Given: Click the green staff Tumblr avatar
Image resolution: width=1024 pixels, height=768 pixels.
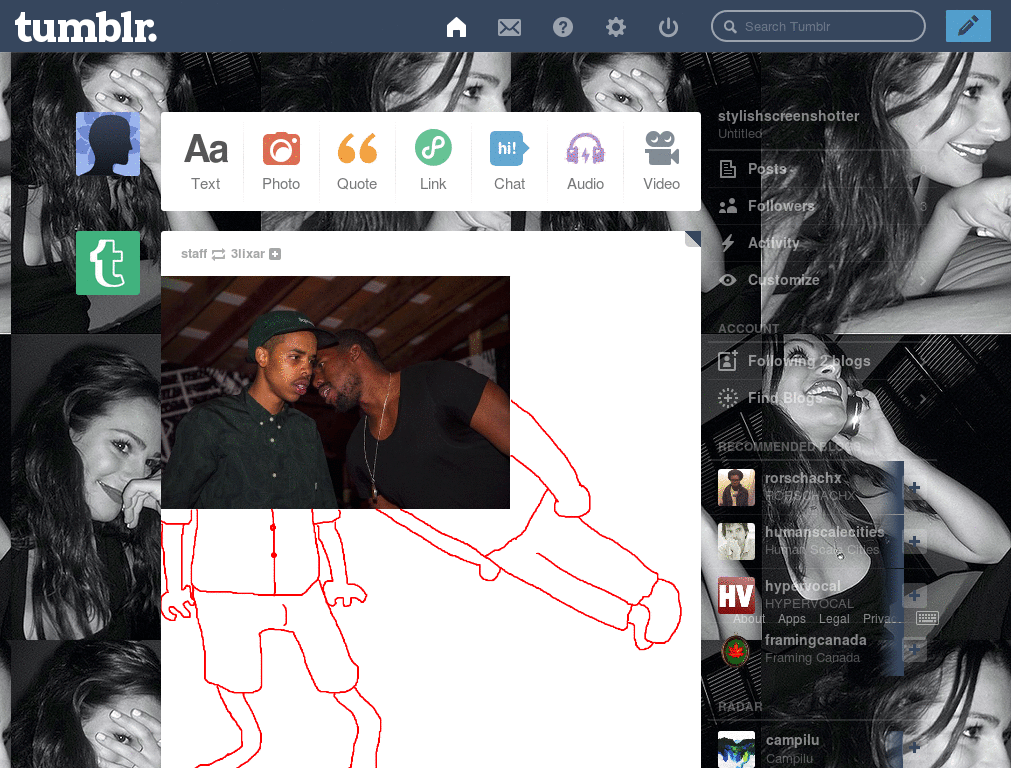Looking at the screenshot, I should [x=108, y=263].
